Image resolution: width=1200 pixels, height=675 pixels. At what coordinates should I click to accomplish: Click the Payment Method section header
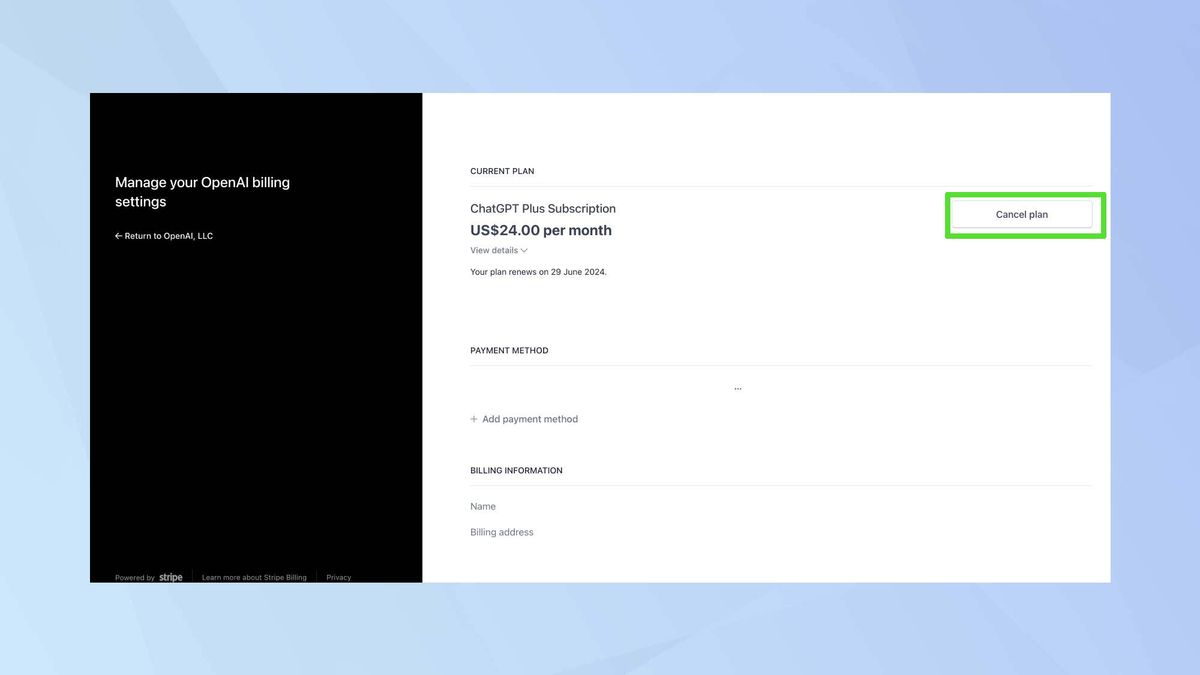pos(509,350)
